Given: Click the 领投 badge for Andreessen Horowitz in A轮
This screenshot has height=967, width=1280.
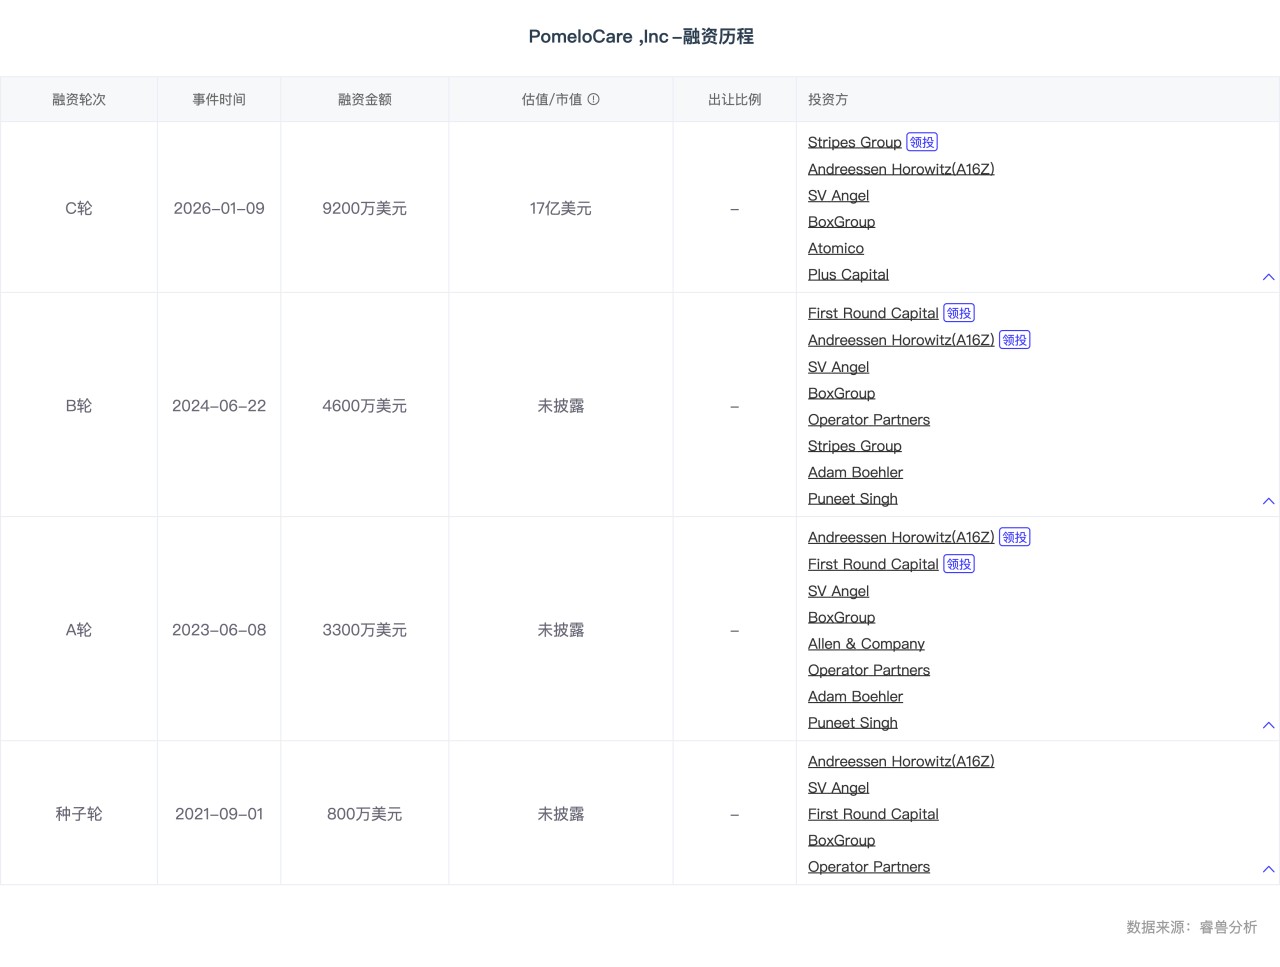Looking at the screenshot, I should tap(1015, 537).
